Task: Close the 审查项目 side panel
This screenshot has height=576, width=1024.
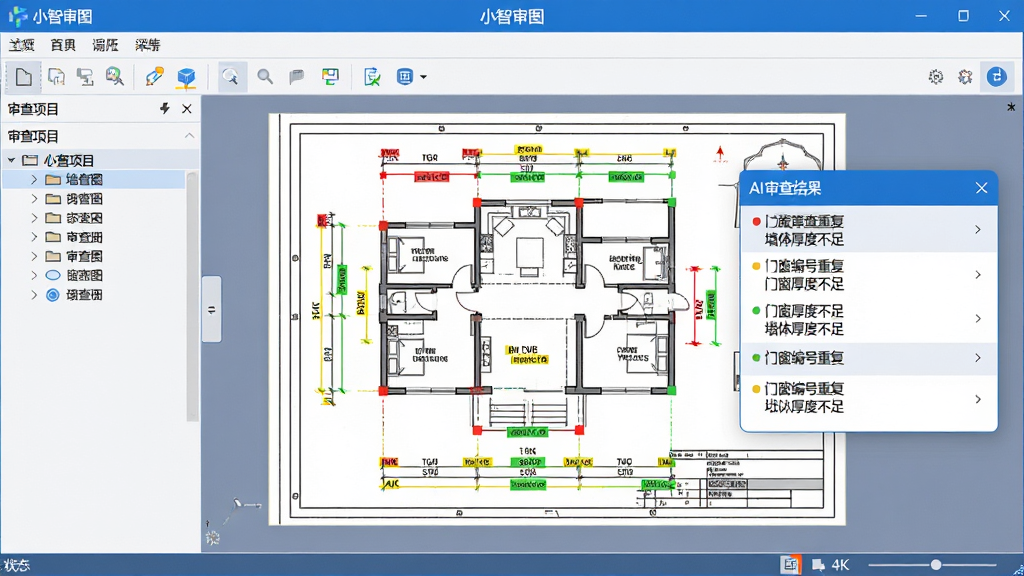Action: 187,109
